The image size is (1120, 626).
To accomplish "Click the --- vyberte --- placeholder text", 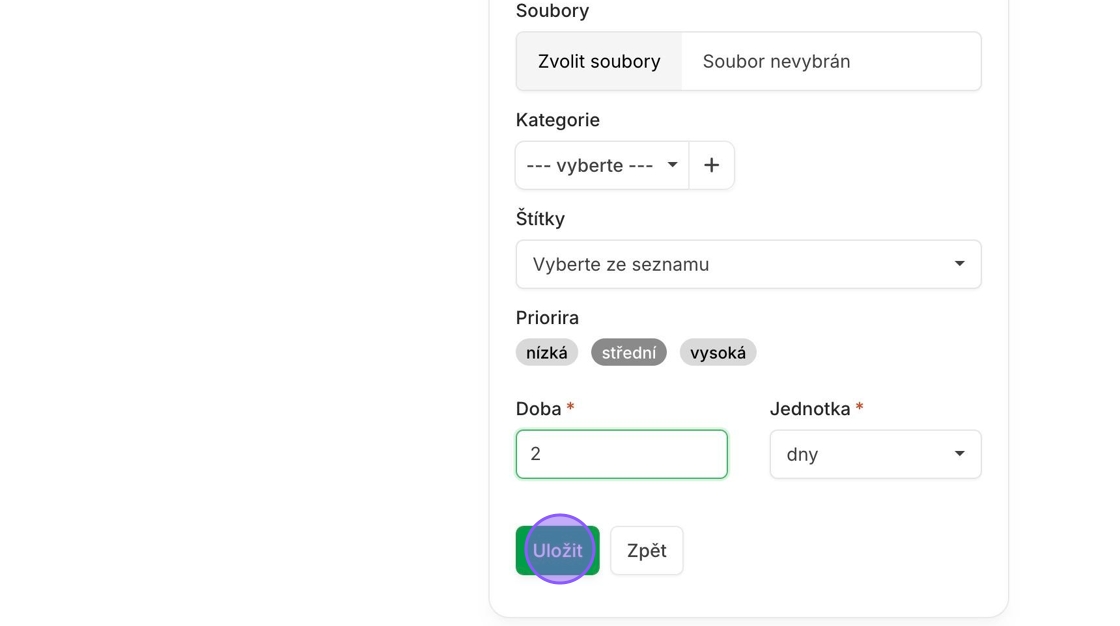I will 589,166.
